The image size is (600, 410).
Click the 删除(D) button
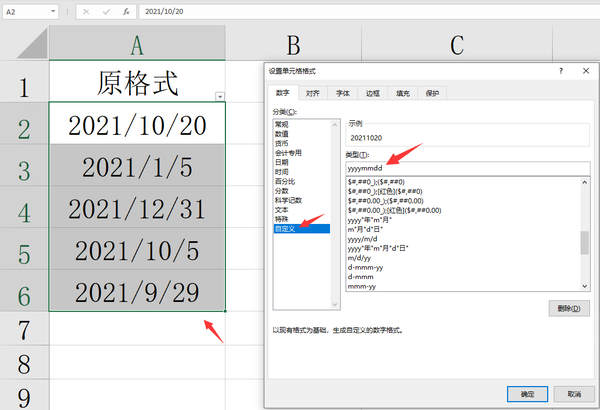click(x=569, y=308)
